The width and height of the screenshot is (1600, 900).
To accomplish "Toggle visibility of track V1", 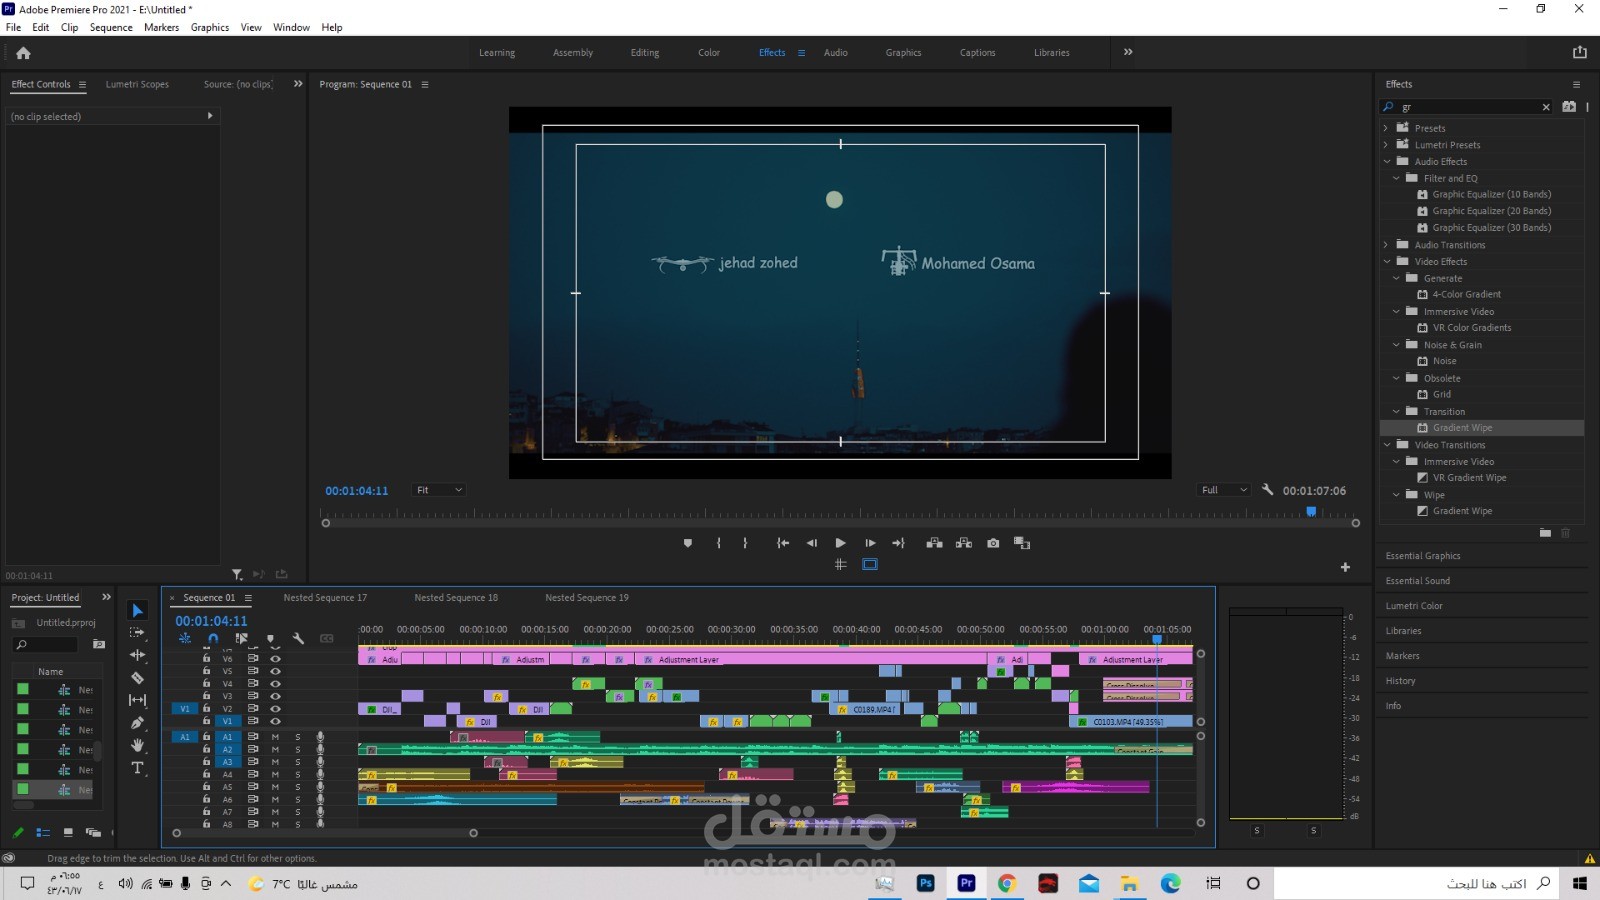I will 275,721.
